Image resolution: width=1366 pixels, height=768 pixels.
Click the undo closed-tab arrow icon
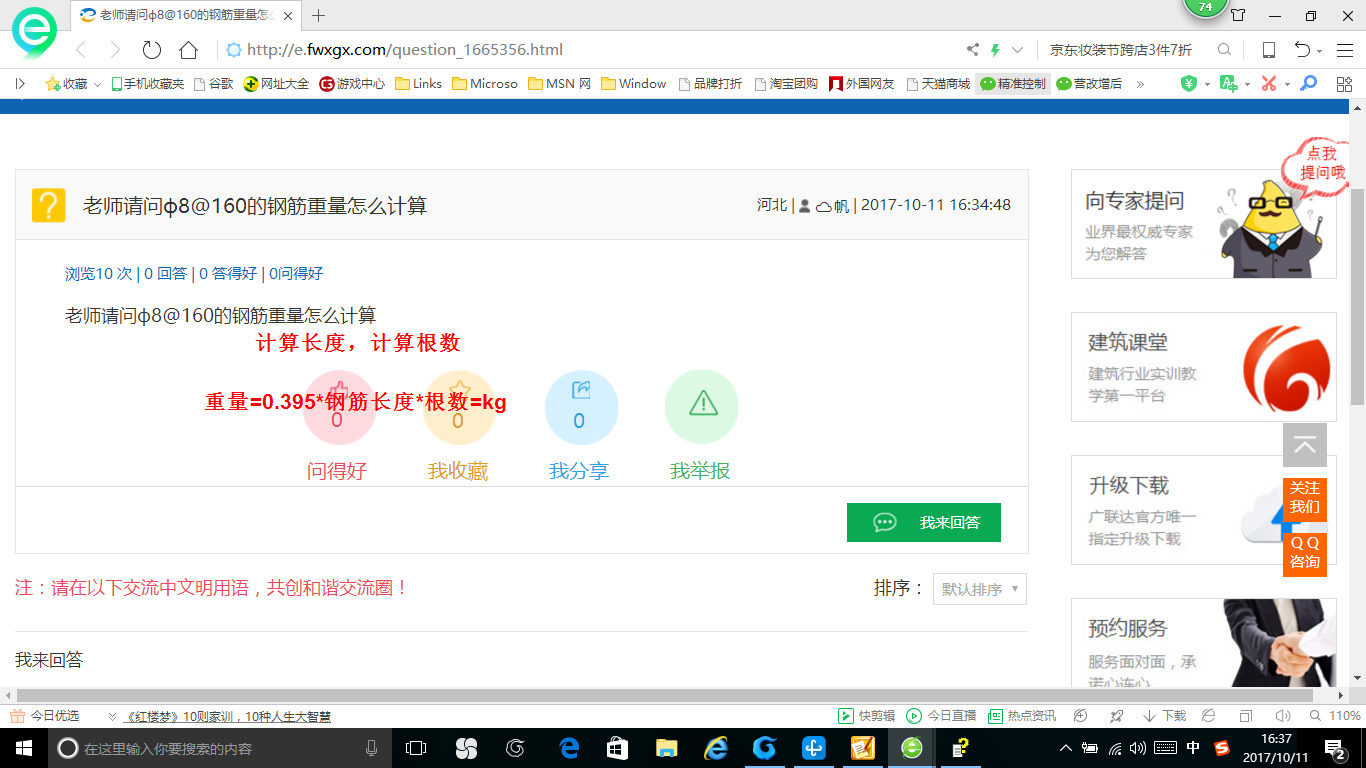(x=1302, y=50)
